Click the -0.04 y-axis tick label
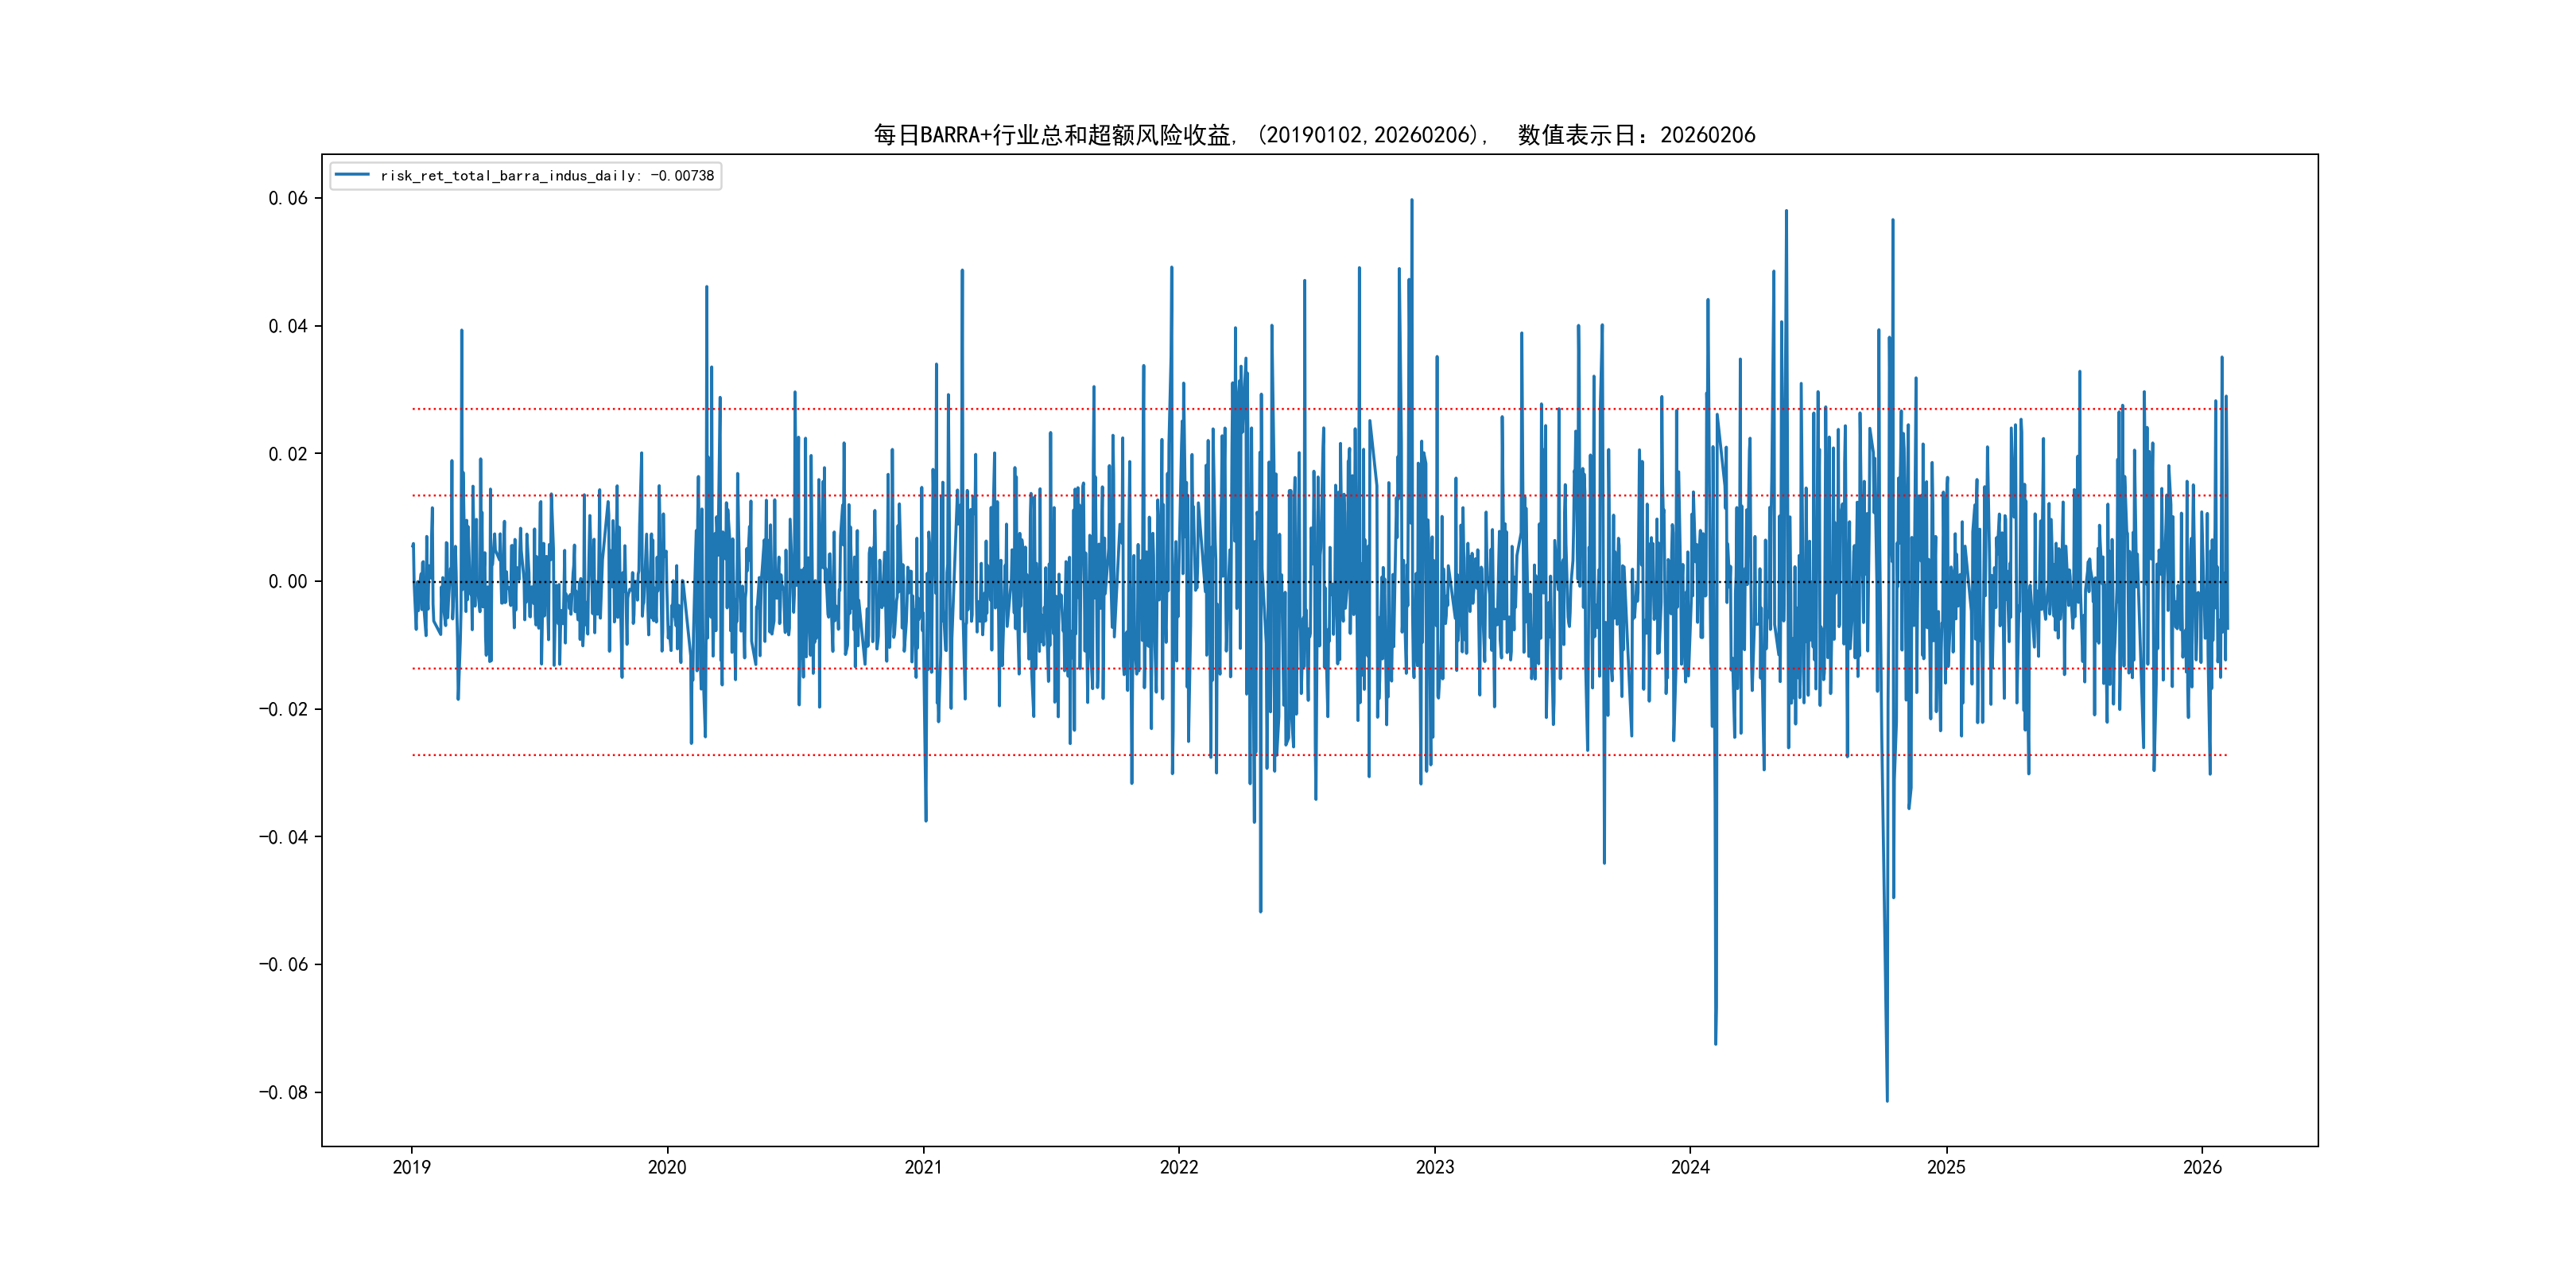This screenshot has height=1288, width=2576. tap(284, 837)
